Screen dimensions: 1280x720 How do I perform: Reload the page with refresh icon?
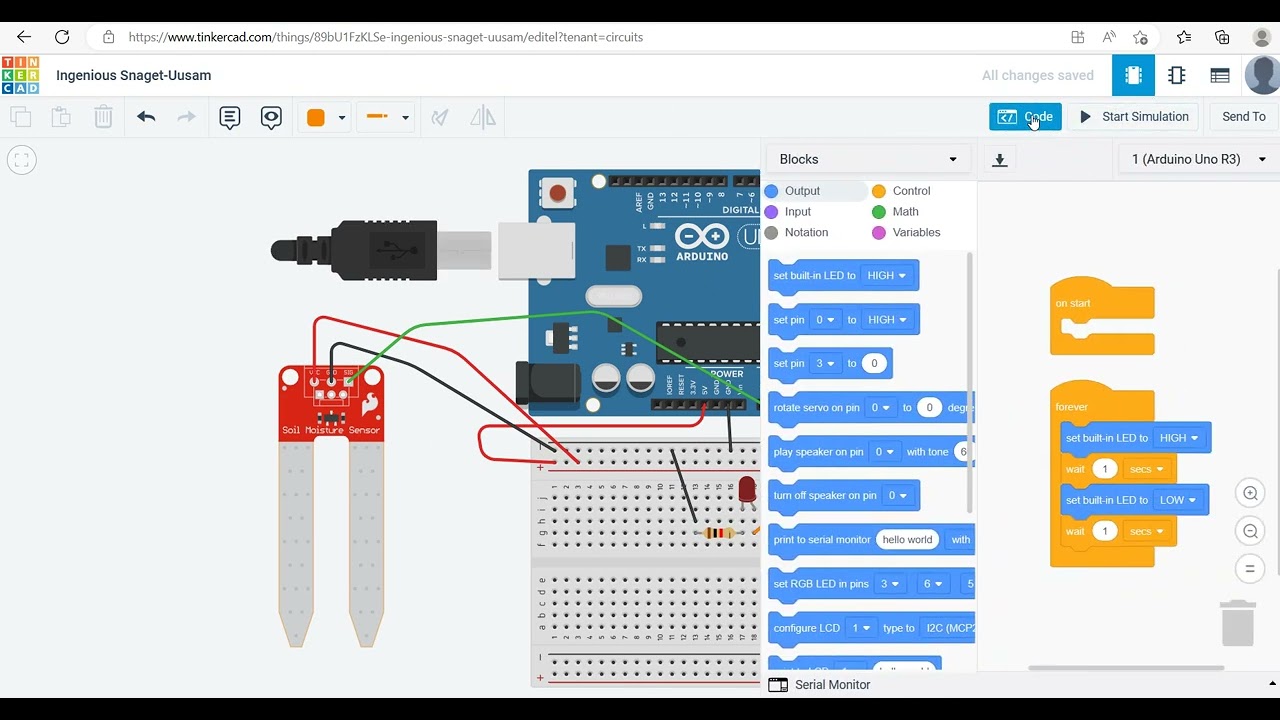coord(62,37)
